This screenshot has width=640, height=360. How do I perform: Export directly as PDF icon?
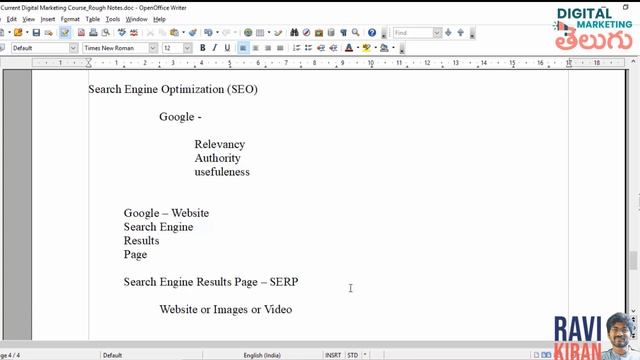pyautogui.click(x=81, y=33)
